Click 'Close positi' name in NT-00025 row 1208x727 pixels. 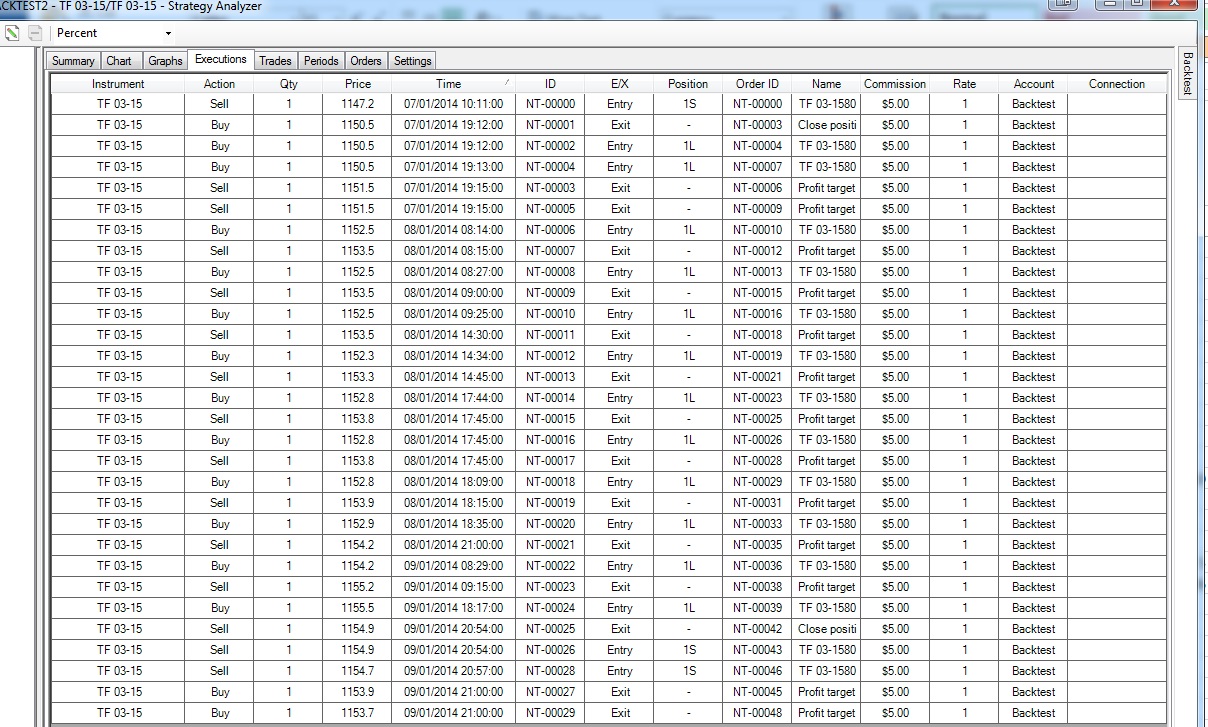pyautogui.click(x=827, y=629)
